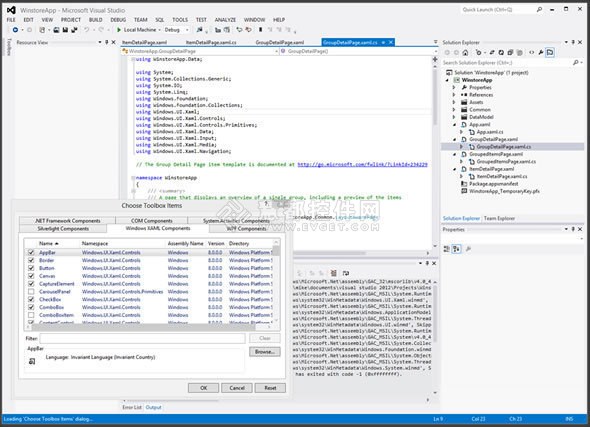Toggle Preview Selected Items in Solution Explorer
Image resolution: width=590 pixels, height=427 pixels.
pos(550,53)
